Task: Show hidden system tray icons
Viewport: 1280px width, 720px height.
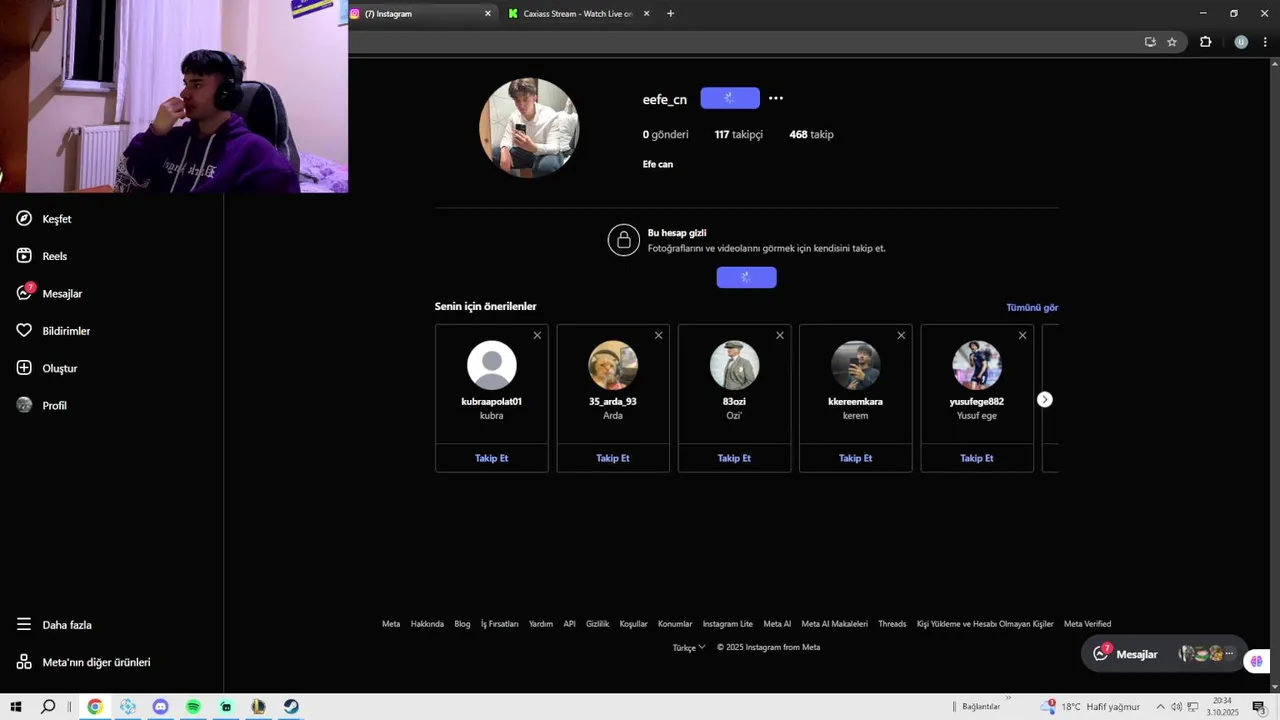Action: tap(1160, 707)
